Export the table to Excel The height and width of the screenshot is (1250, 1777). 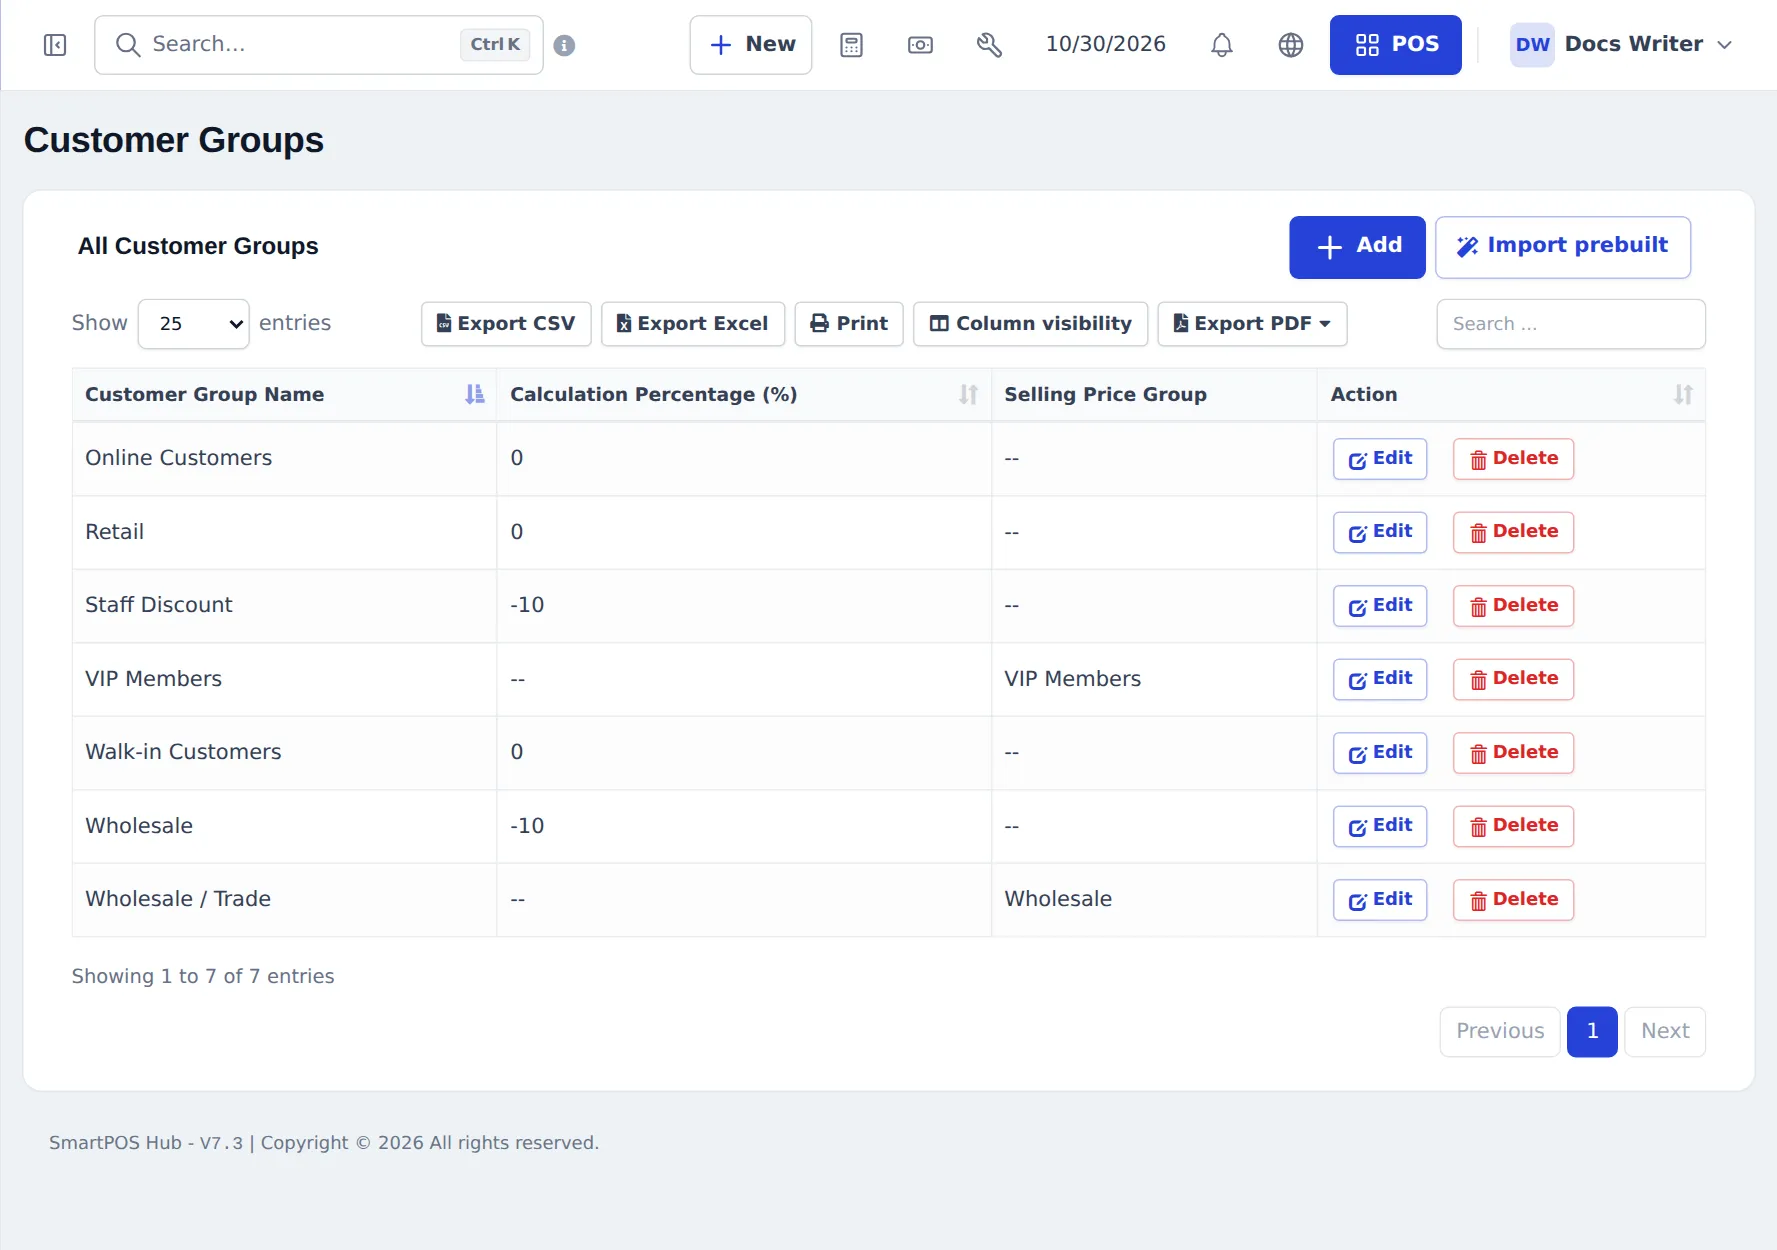(692, 324)
